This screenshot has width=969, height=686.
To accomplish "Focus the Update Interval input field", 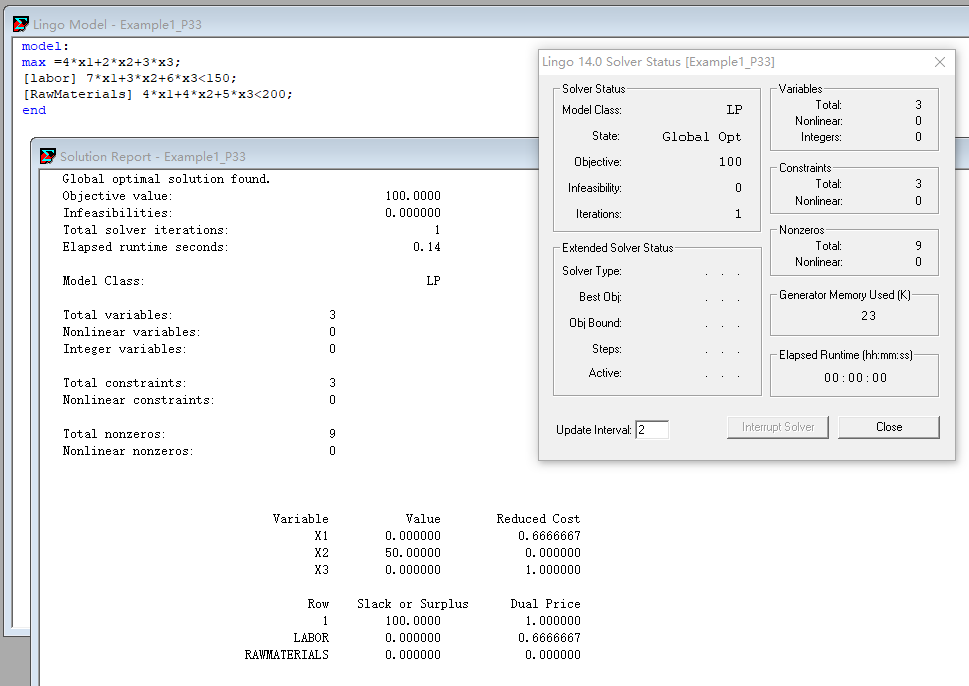I will click(651, 430).
